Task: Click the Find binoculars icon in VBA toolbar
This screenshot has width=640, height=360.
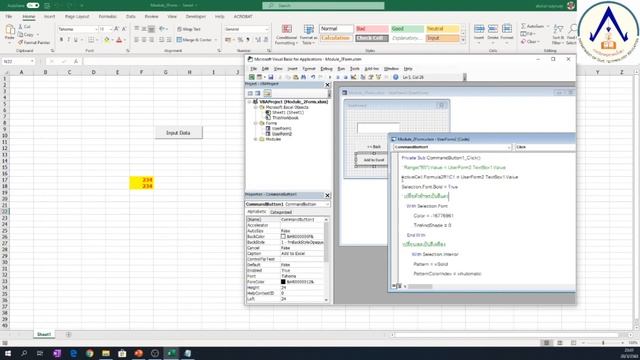Action: (303, 77)
